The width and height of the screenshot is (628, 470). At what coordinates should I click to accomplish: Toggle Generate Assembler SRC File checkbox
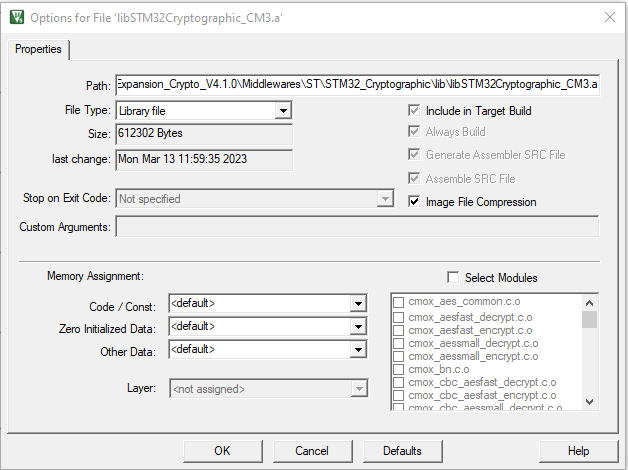pos(414,155)
